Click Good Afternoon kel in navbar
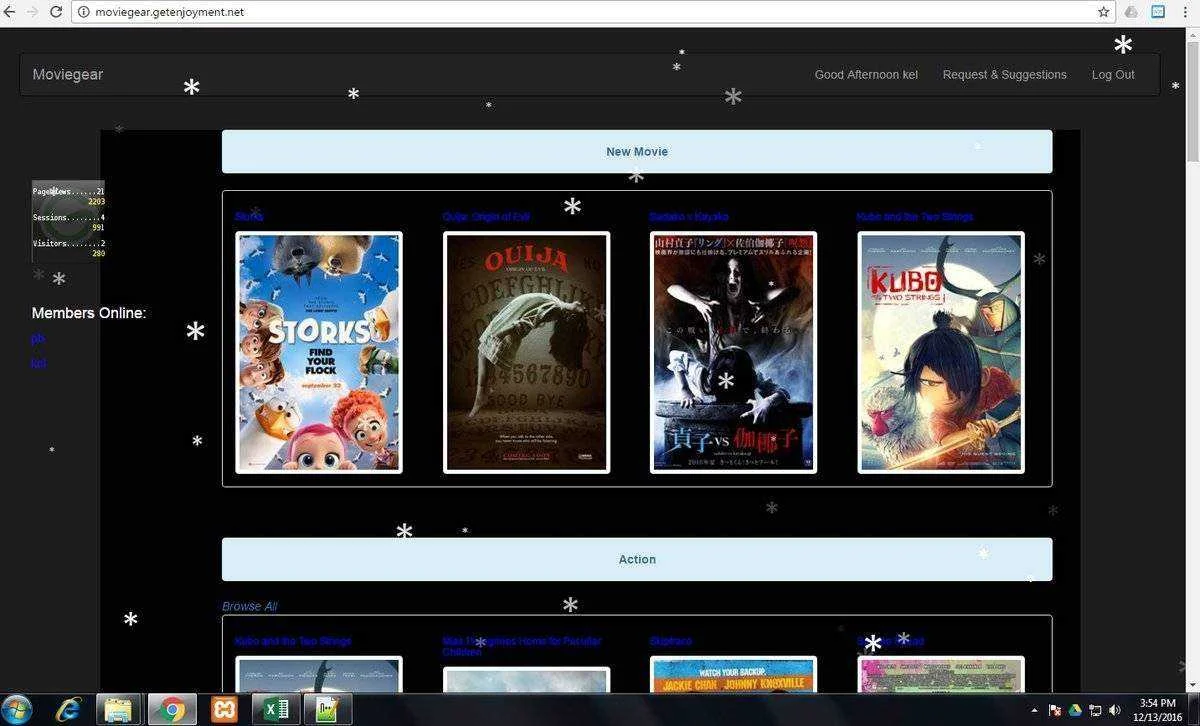The width and height of the screenshot is (1200, 726). (866, 75)
